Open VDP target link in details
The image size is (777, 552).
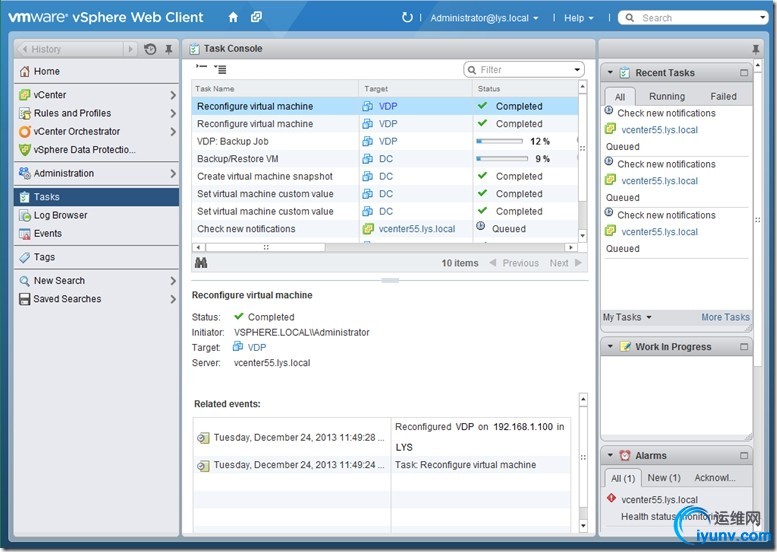pos(257,347)
